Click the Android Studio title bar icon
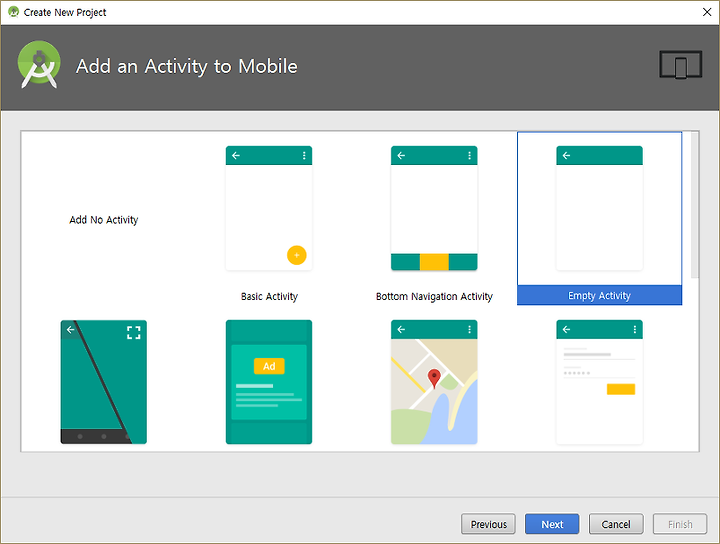The image size is (720, 544). pos(13,11)
